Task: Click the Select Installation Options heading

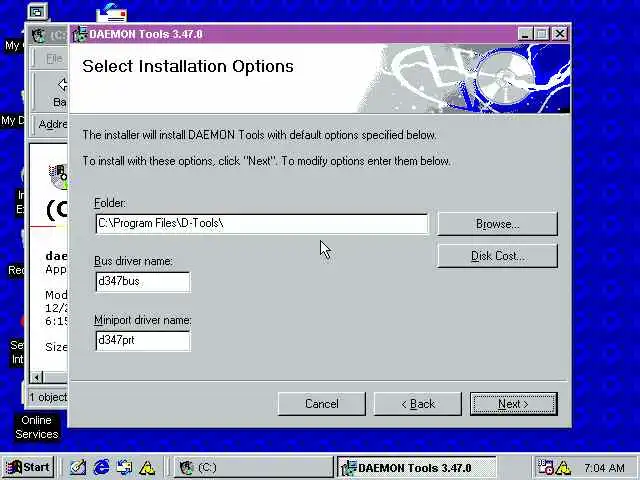Action: [188, 67]
